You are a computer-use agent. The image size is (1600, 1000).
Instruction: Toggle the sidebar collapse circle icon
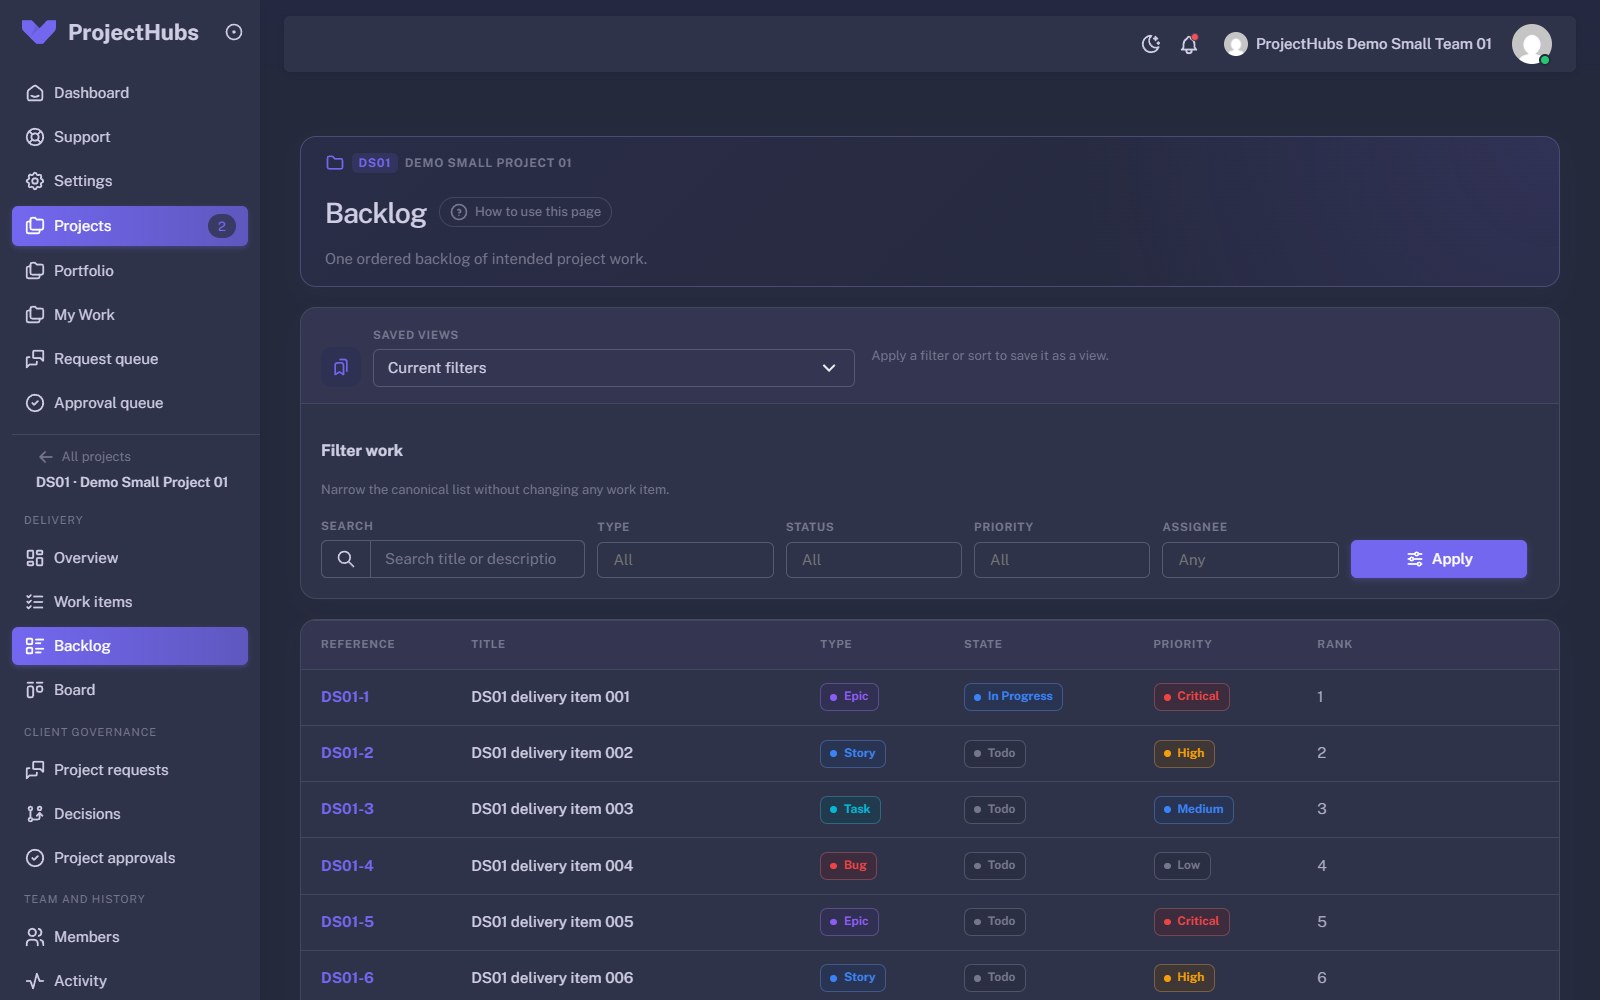(234, 32)
